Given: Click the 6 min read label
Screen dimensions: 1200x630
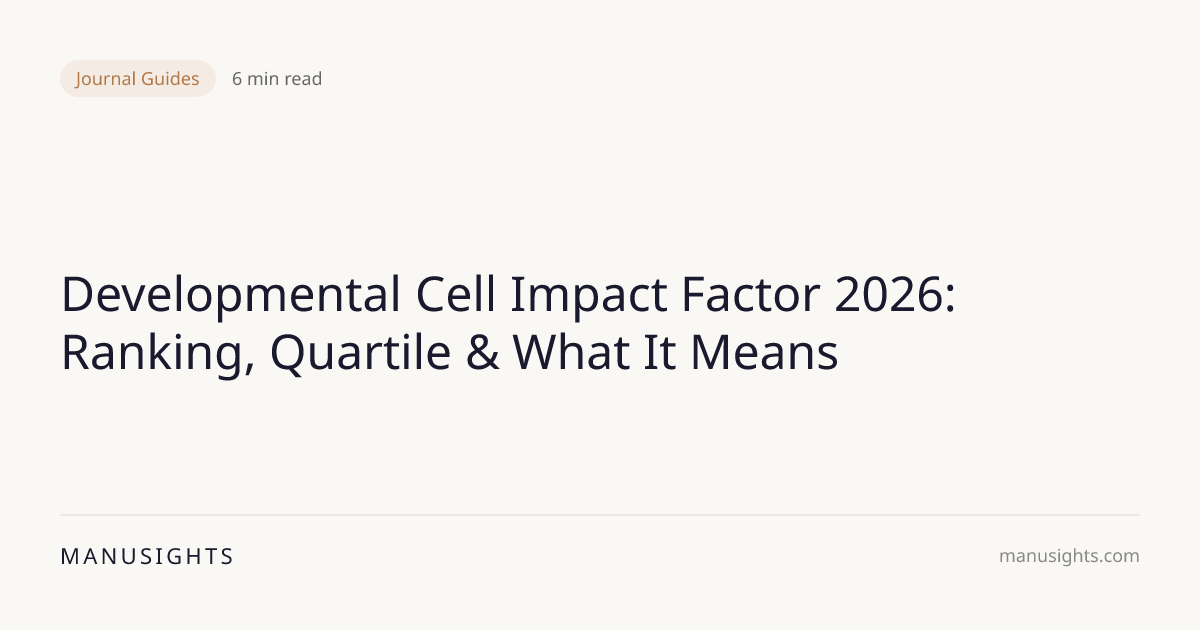Looking at the screenshot, I should [x=277, y=79].
